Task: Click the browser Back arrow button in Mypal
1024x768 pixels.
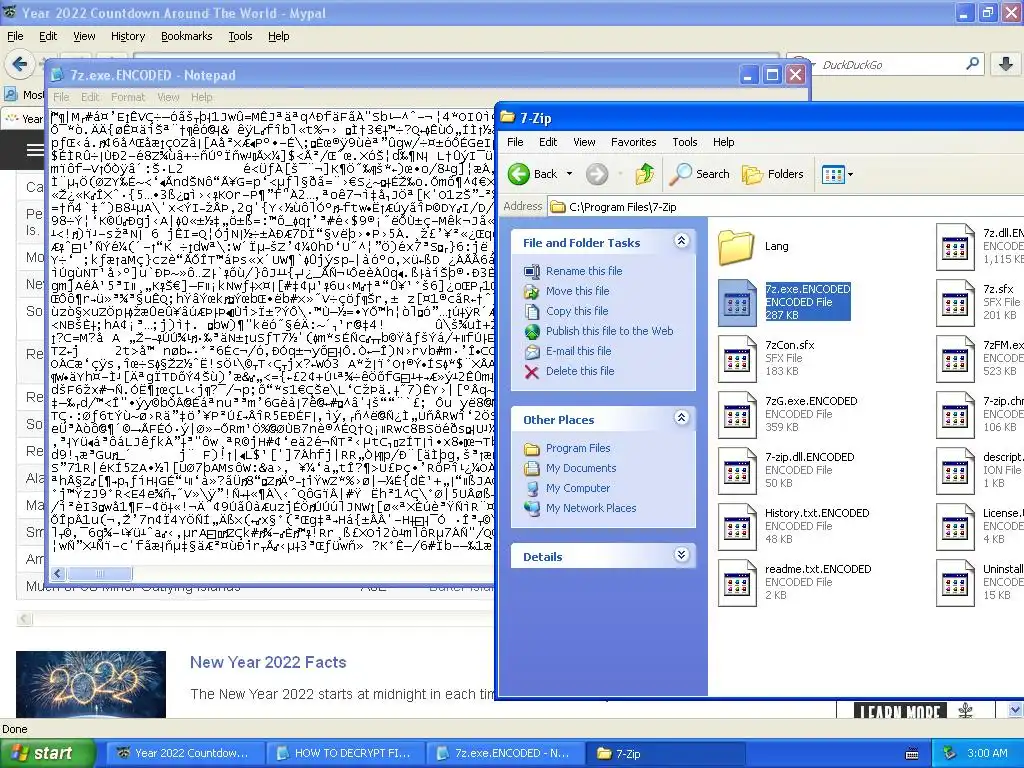Action: [x=20, y=64]
